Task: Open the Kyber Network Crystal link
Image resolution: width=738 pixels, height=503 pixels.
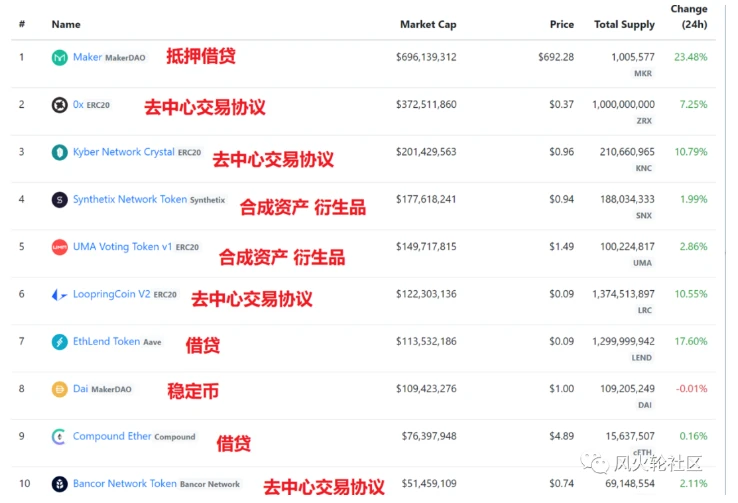Action: tap(123, 152)
